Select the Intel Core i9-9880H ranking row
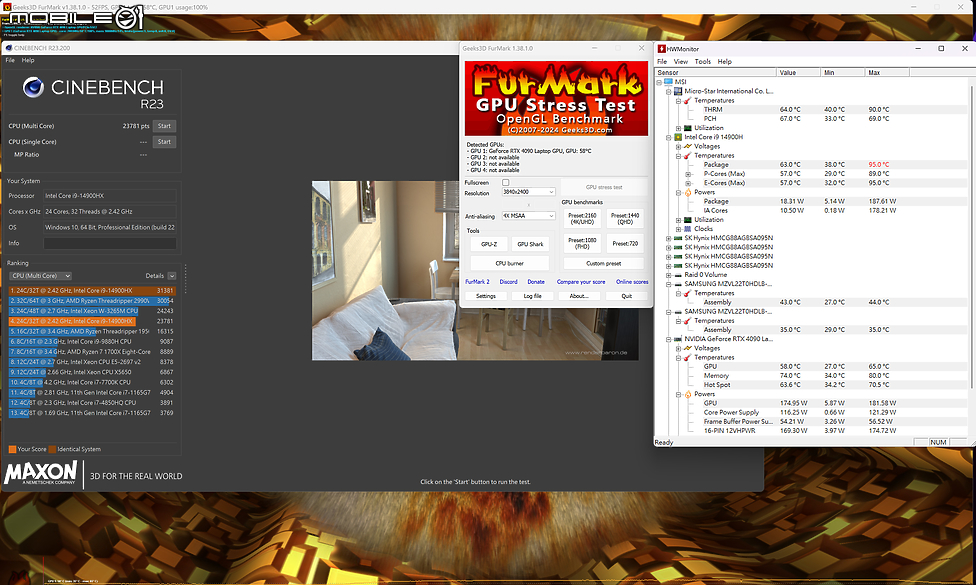The width and height of the screenshot is (976, 585). tap(92, 342)
